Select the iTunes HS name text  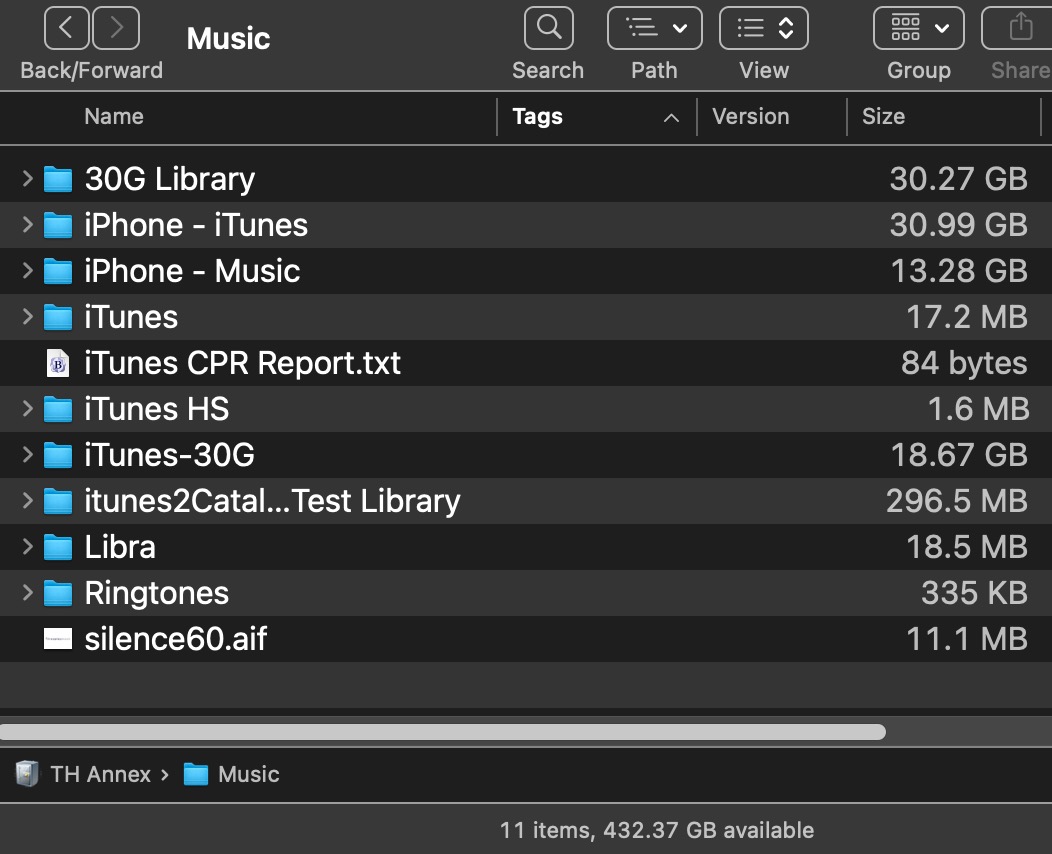pos(156,409)
